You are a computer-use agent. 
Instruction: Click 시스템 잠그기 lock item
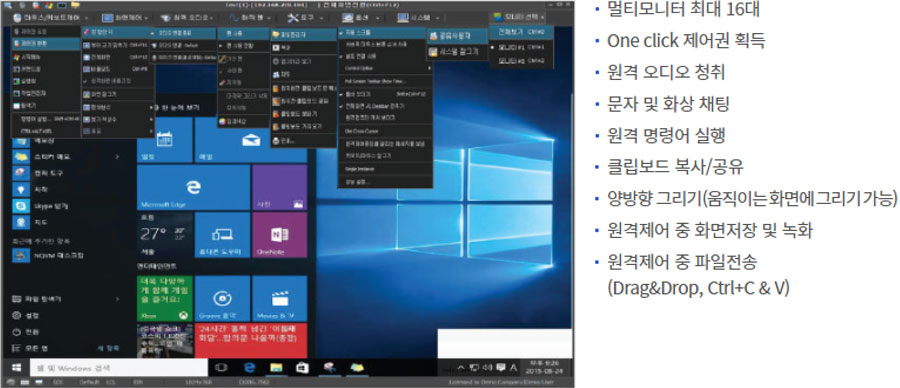(457, 52)
